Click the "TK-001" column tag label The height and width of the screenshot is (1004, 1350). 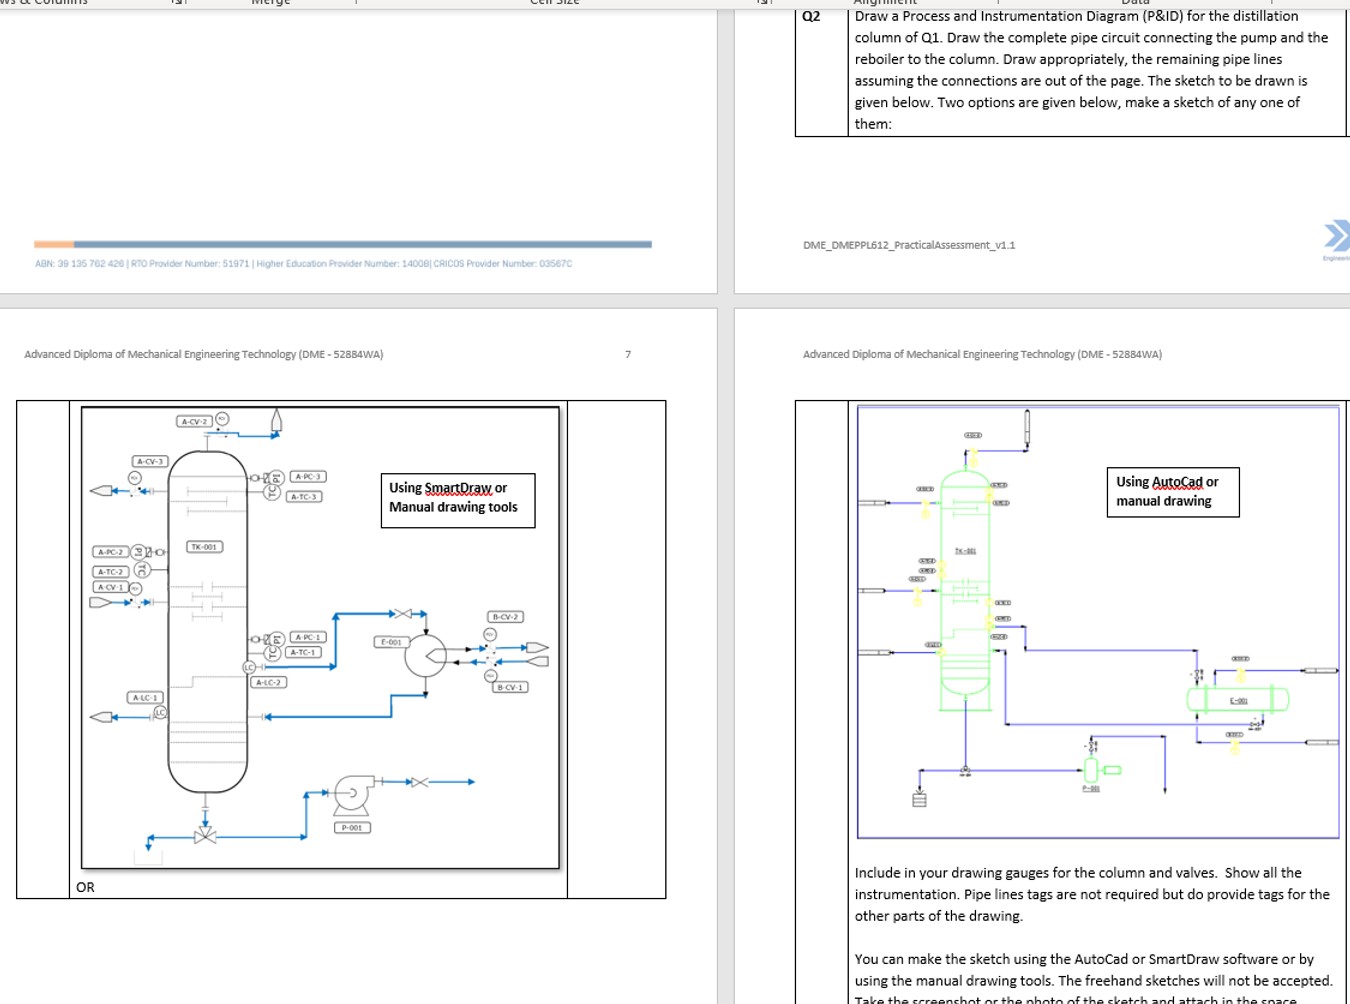204,547
